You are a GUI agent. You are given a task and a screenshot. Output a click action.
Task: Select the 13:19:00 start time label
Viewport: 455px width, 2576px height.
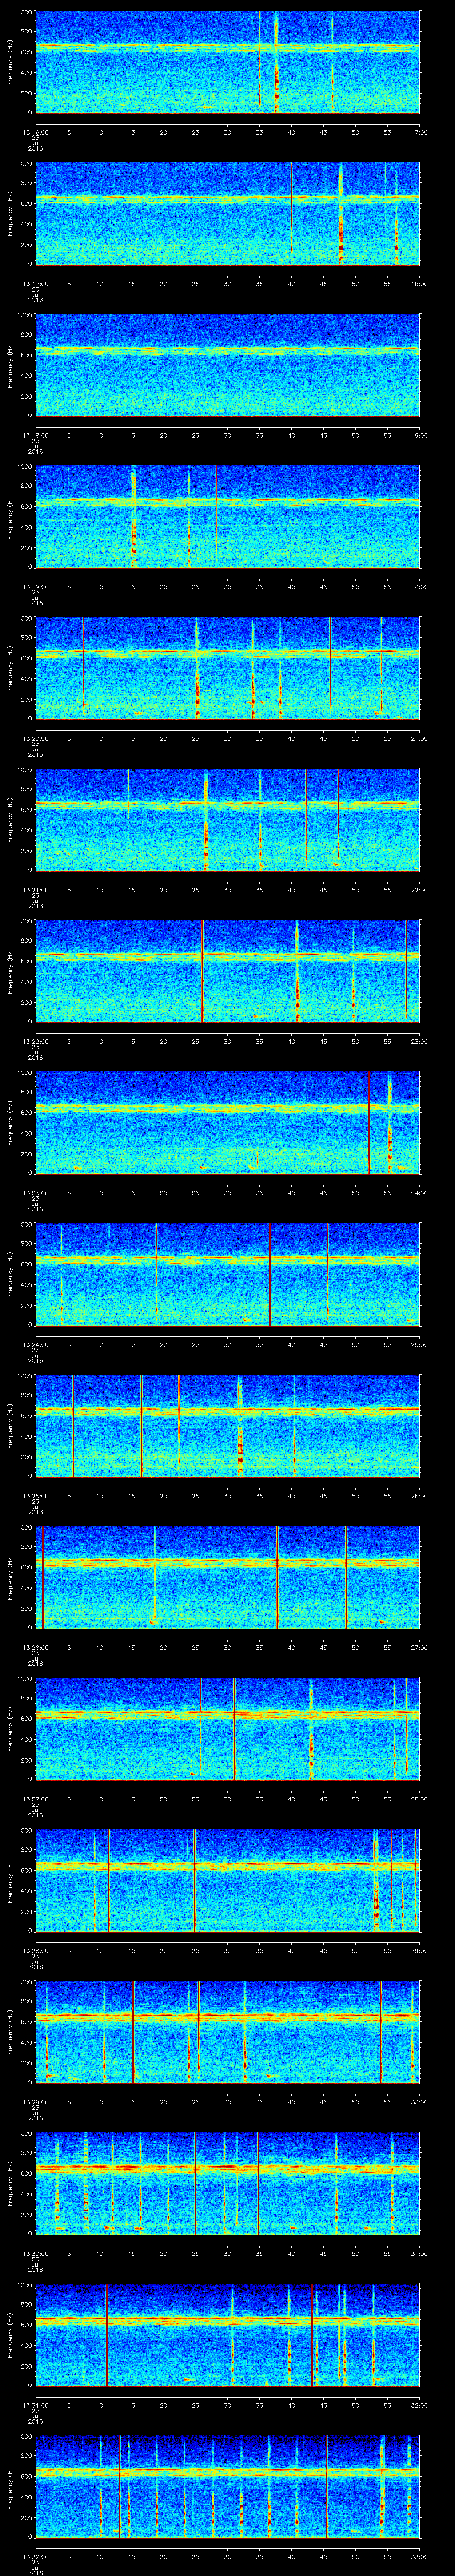[x=35, y=587]
